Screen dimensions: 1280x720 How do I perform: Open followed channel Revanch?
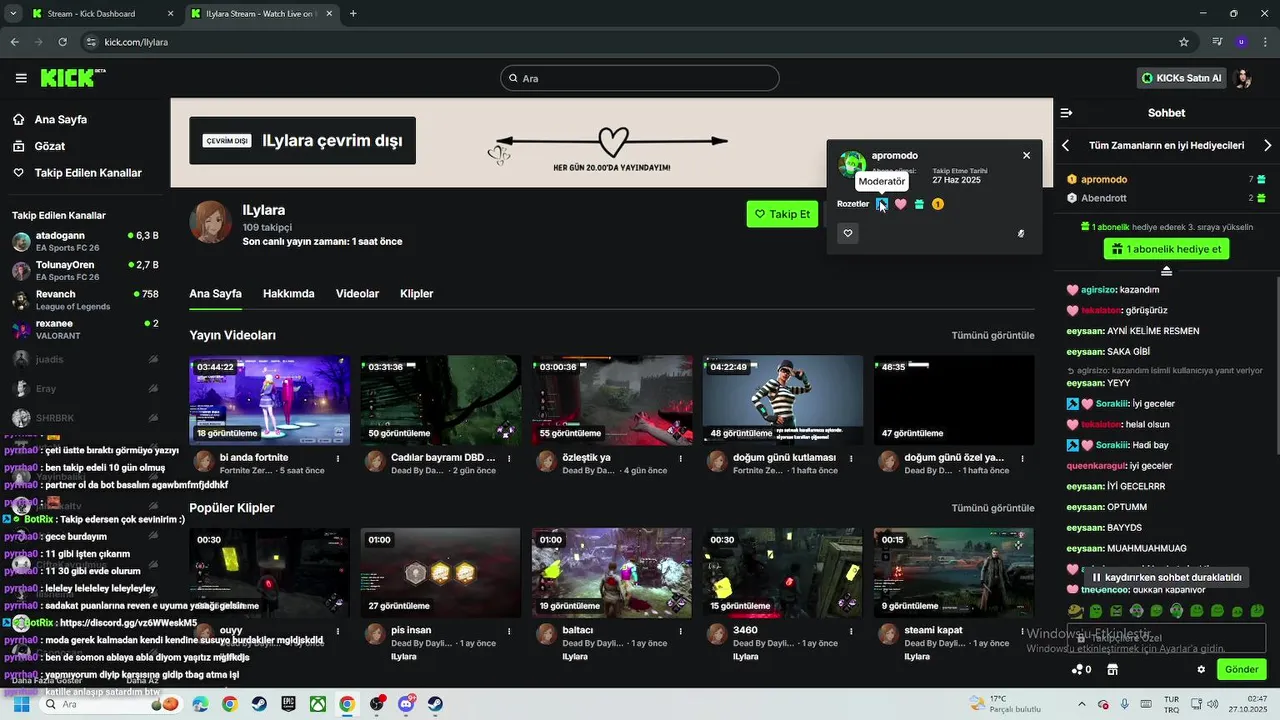pyautogui.click(x=85, y=300)
